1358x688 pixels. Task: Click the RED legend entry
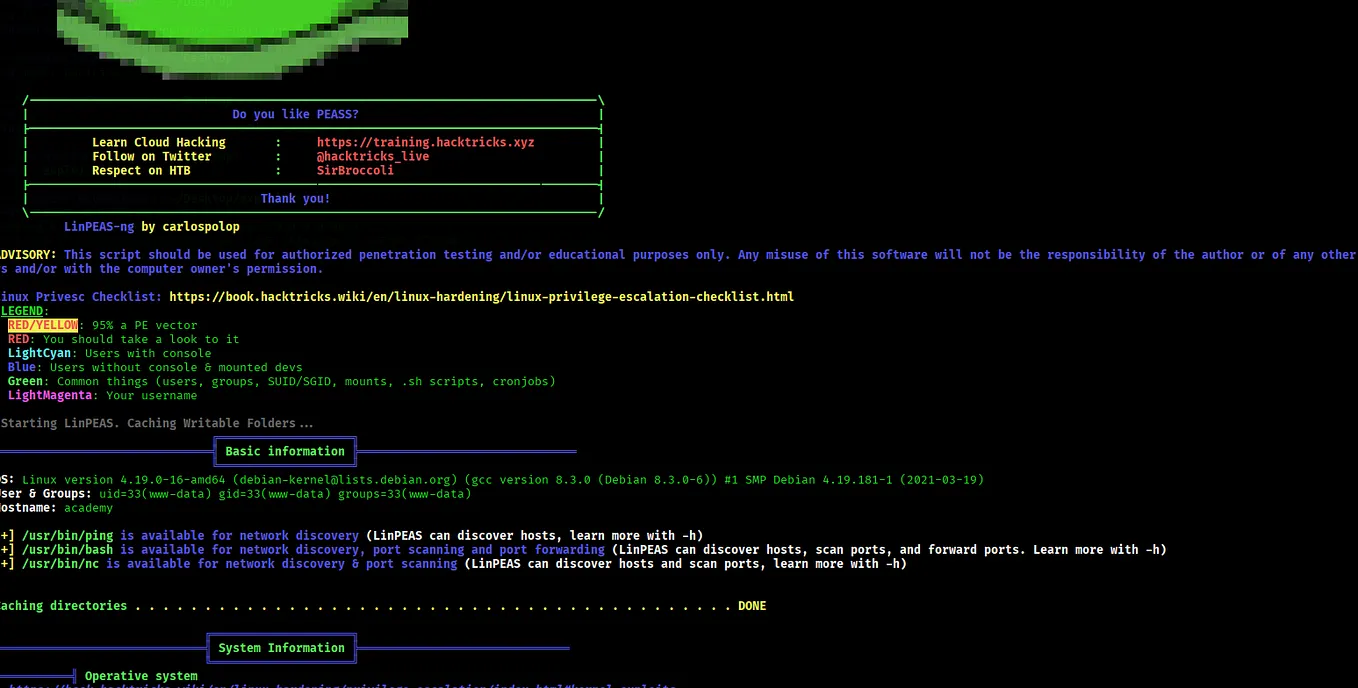pyautogui.click(x=18, y=339)
